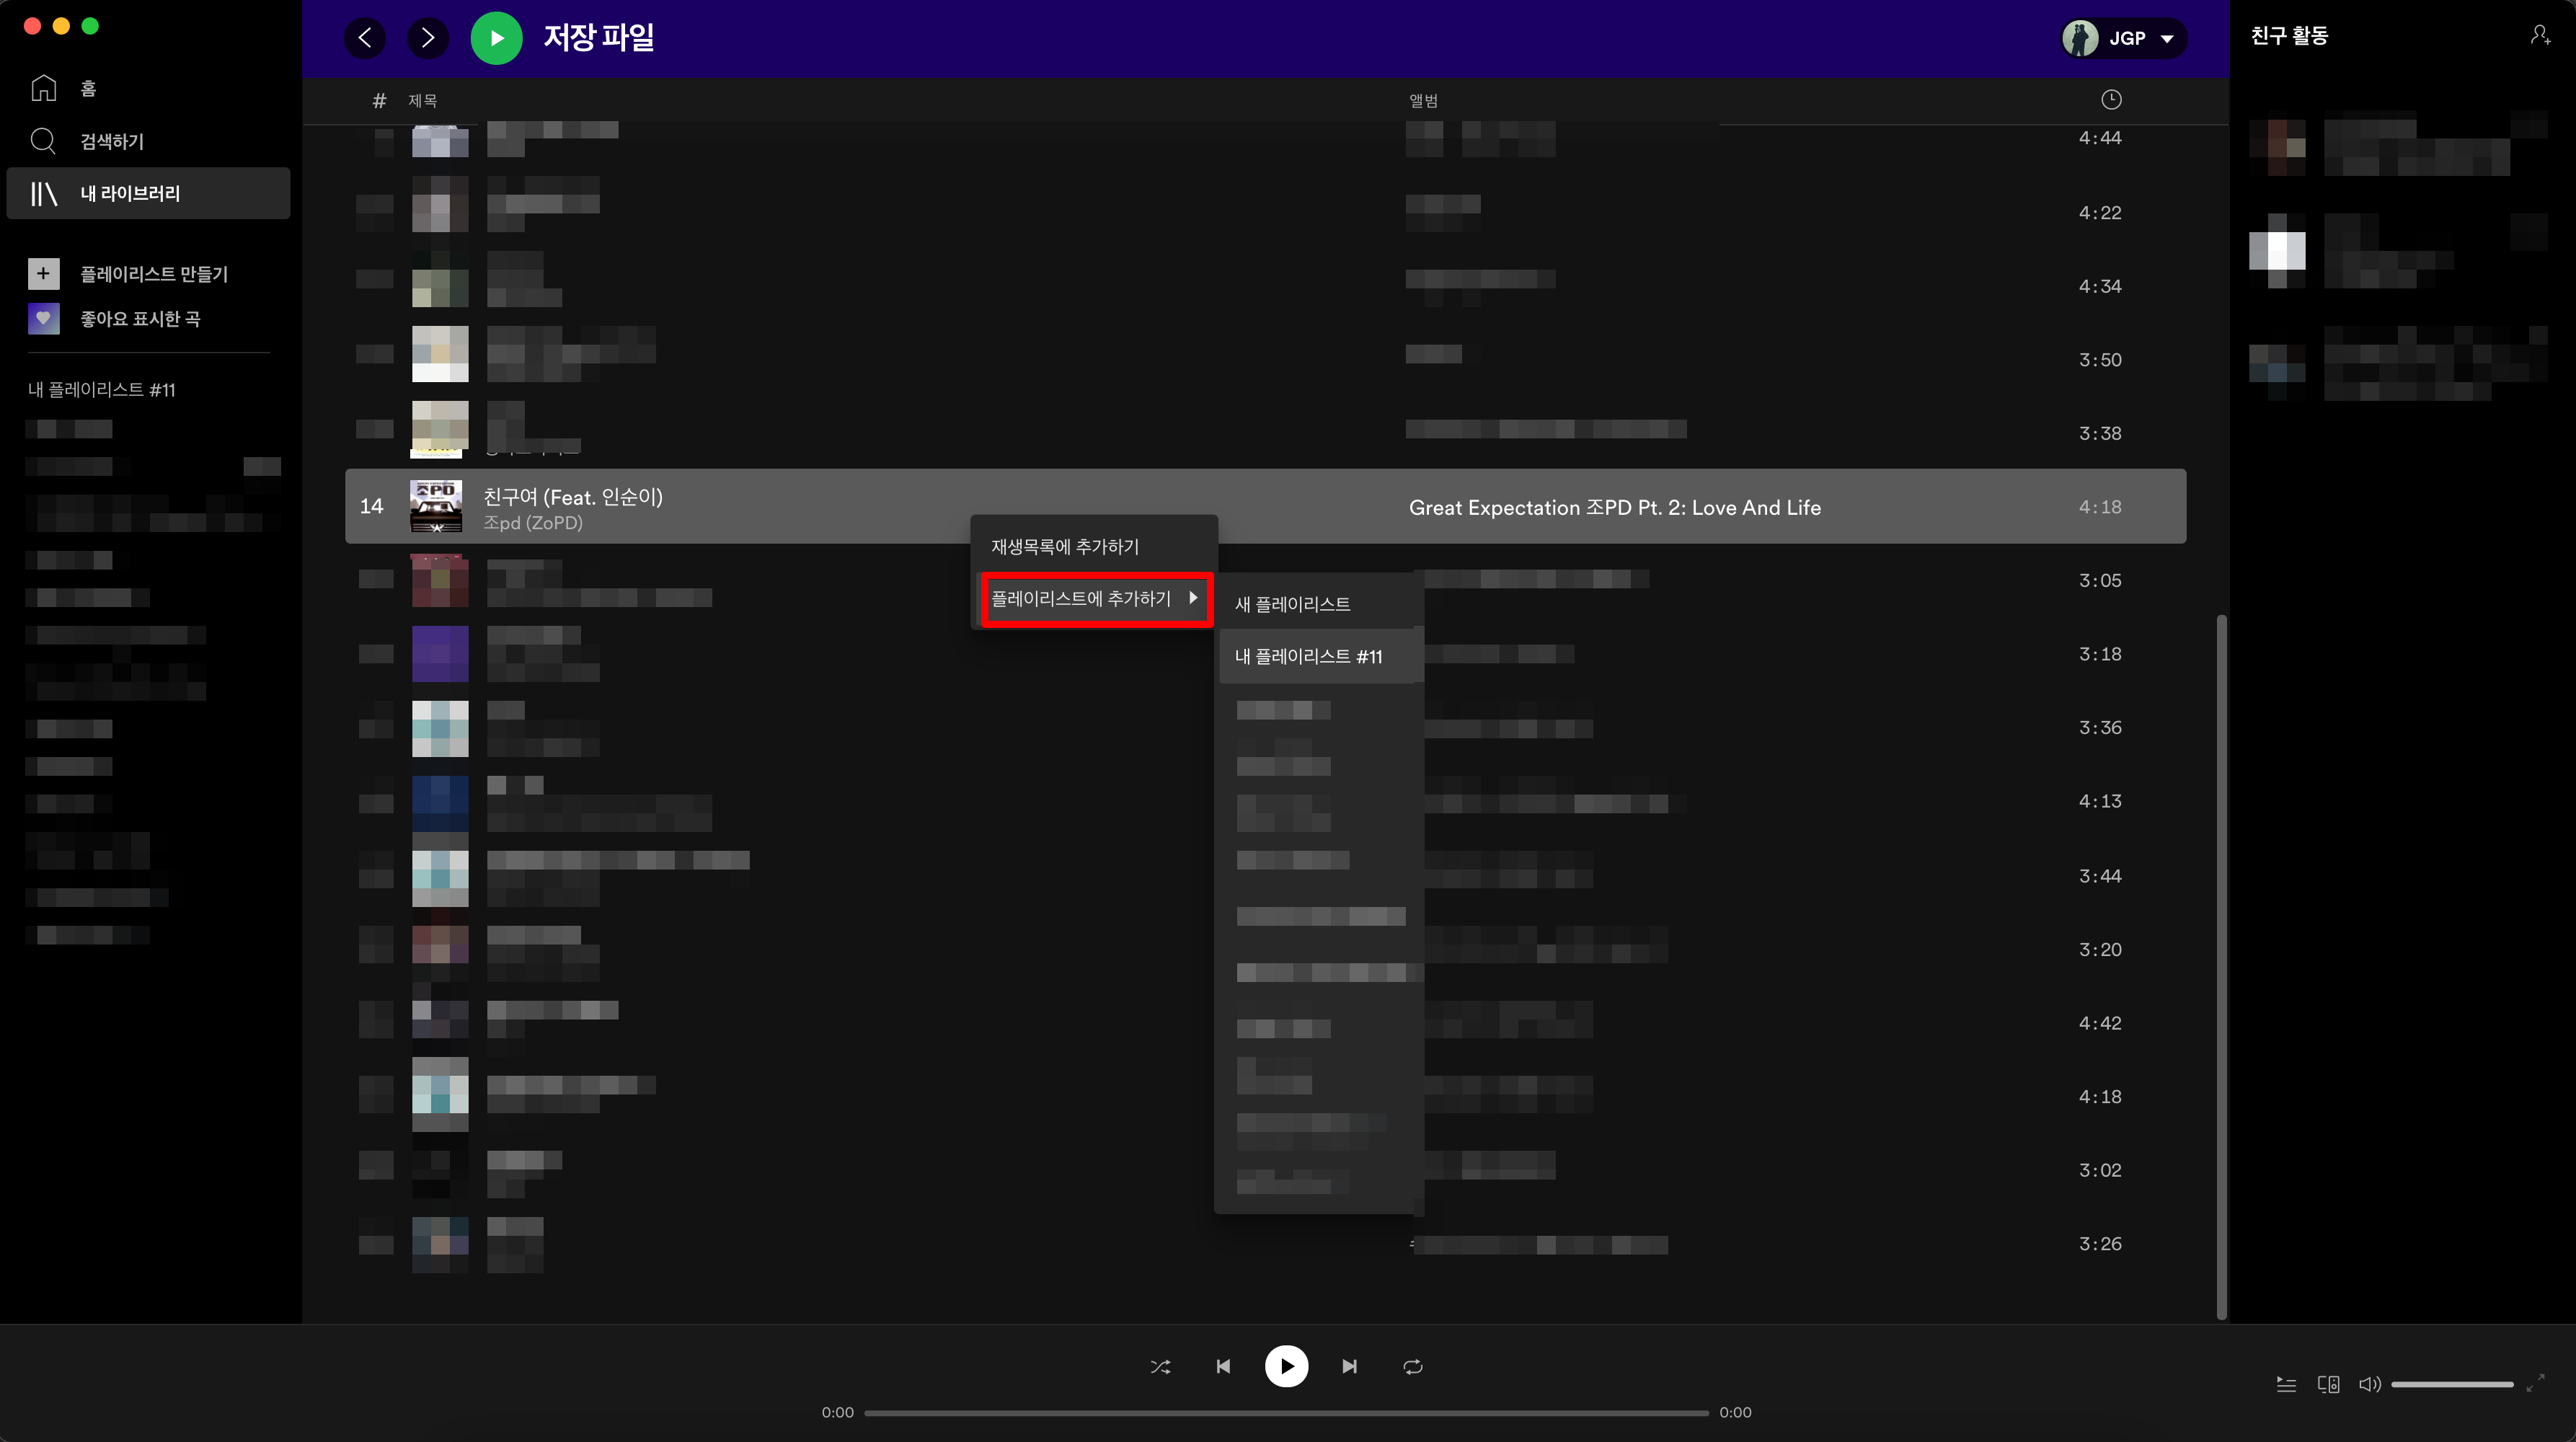Go back with the left arrow button
2576x1442 pixels.
[x=365, y=38]
